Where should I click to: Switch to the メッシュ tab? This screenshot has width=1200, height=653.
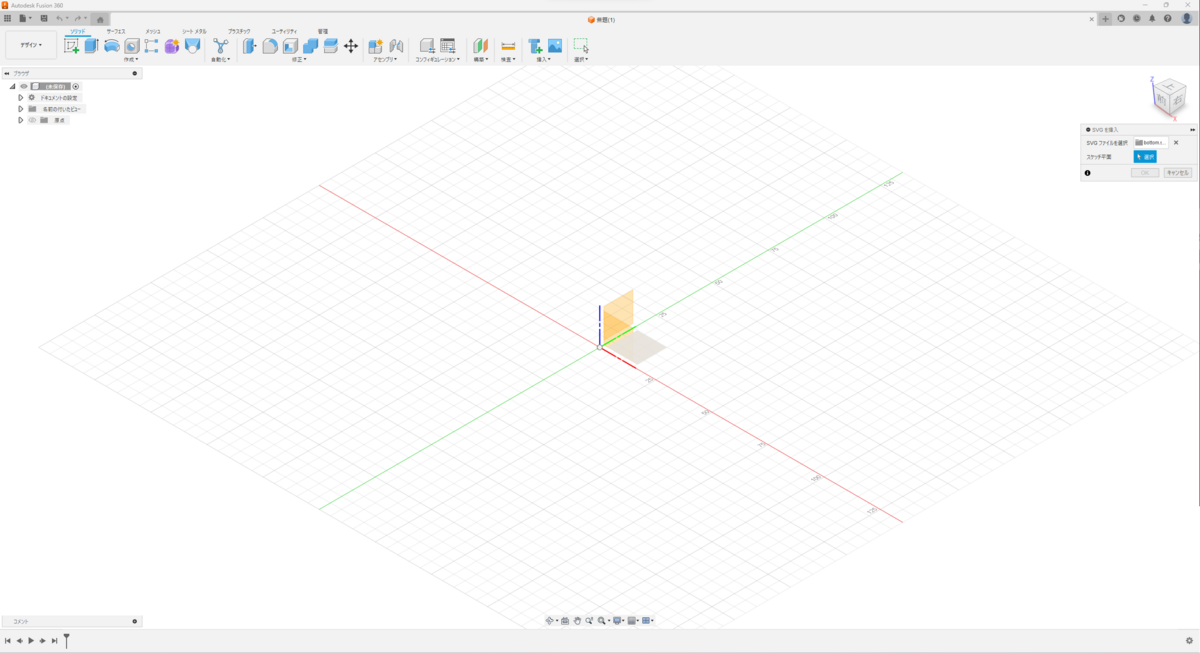click(153, 32)
